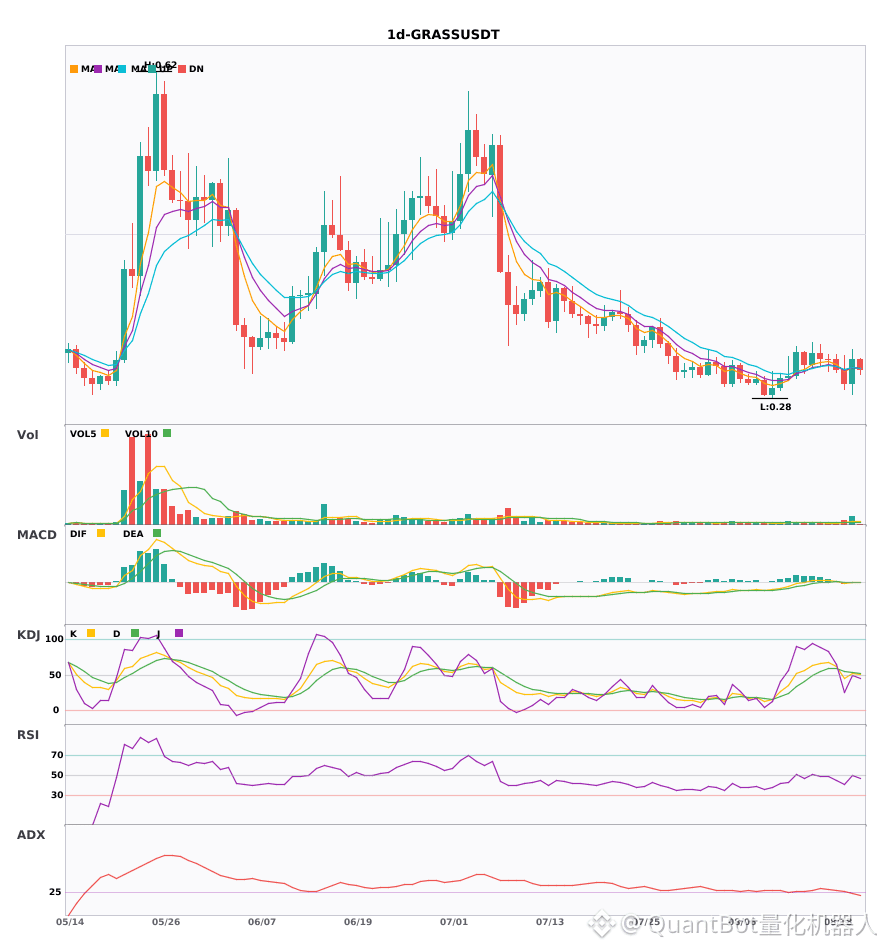Click the ADX 25 axis value

click(55, 892)
